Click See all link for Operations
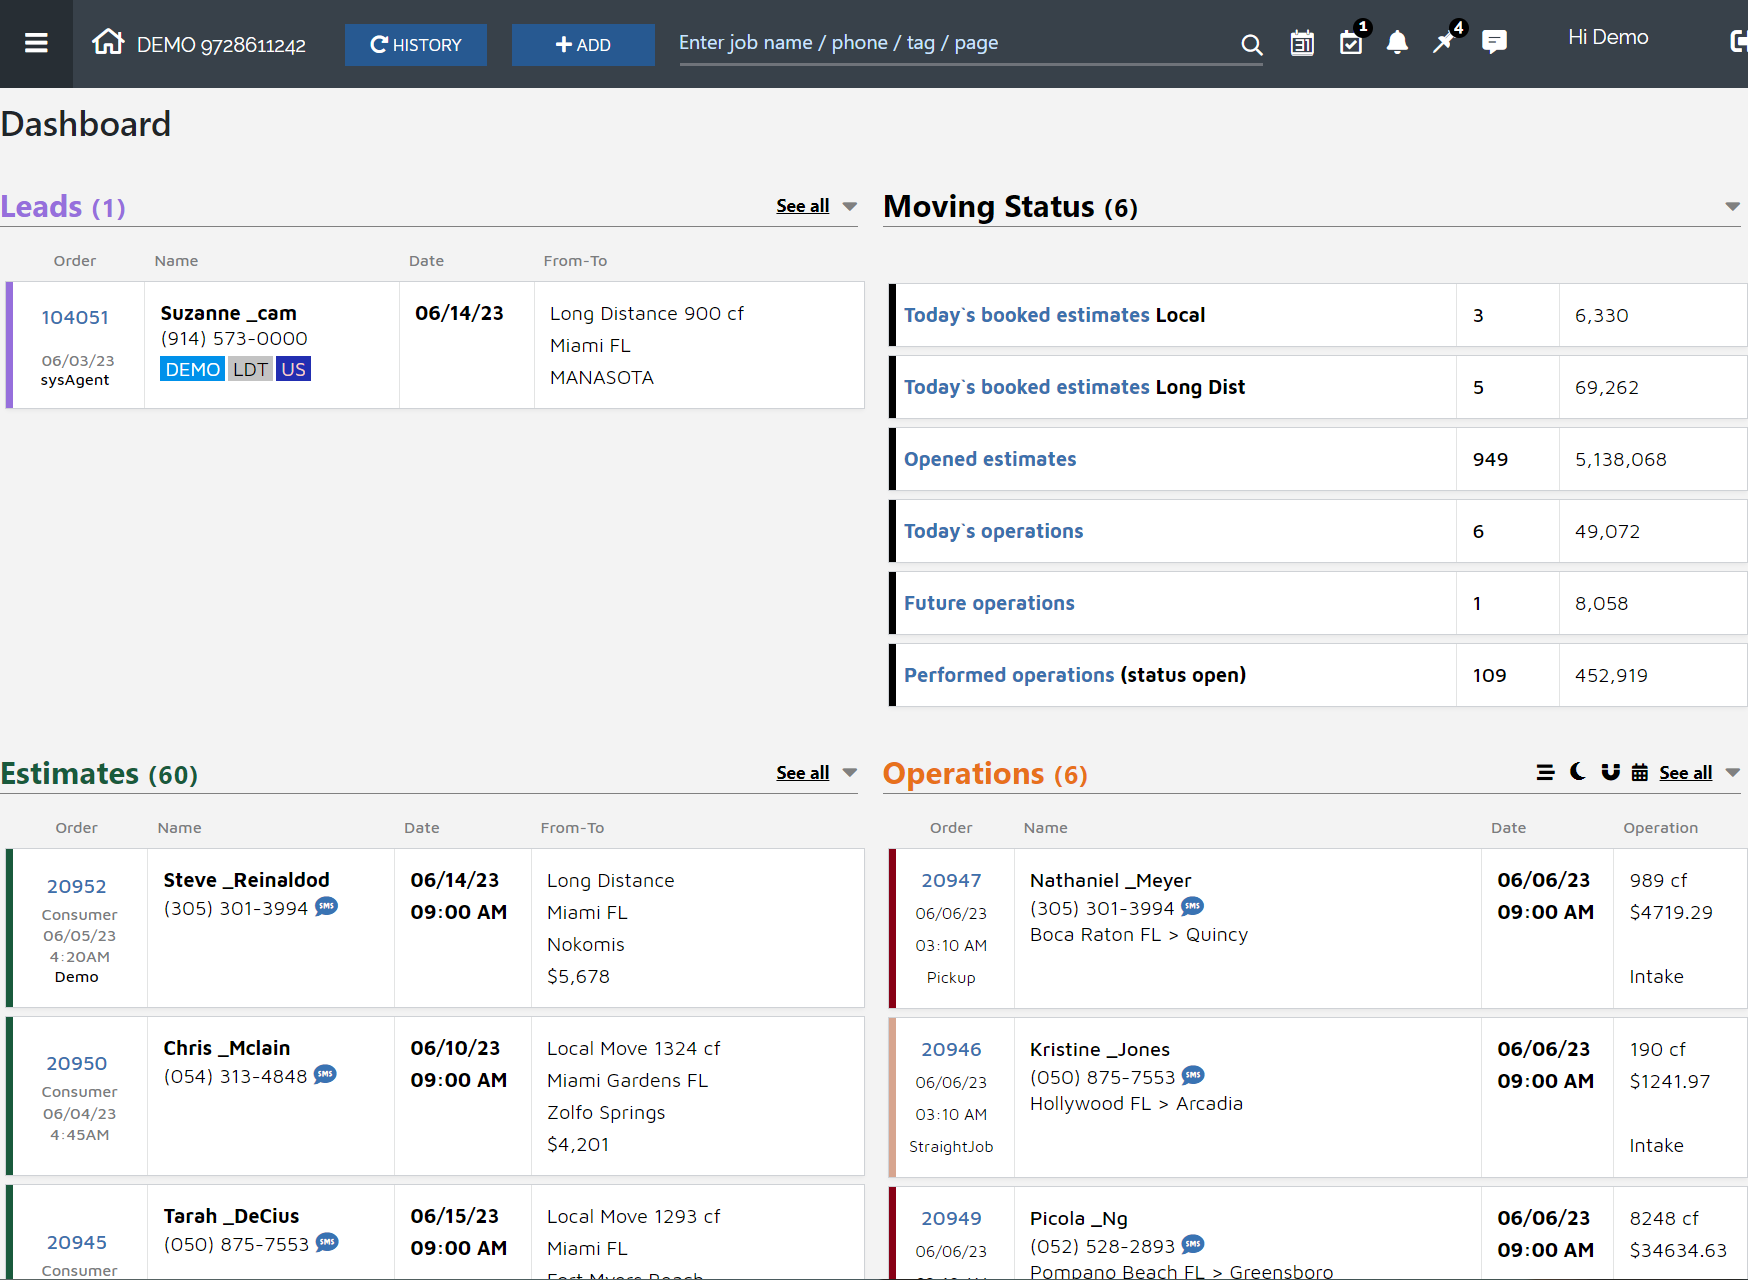Image resolution: width=1748 pixels, height=1280 pixels. [x=1686, y=773]
